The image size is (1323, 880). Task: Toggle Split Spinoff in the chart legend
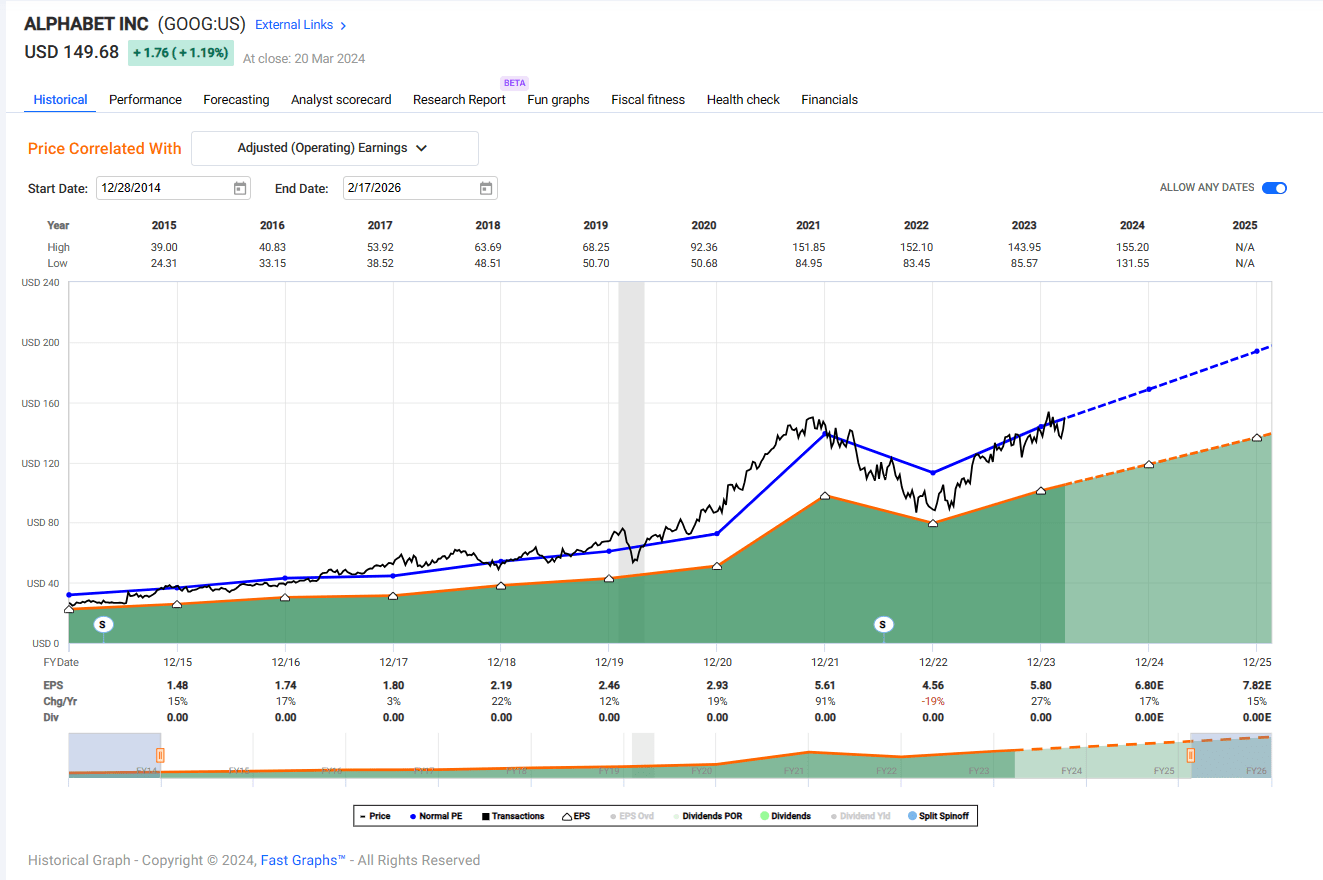pos(941,816)
